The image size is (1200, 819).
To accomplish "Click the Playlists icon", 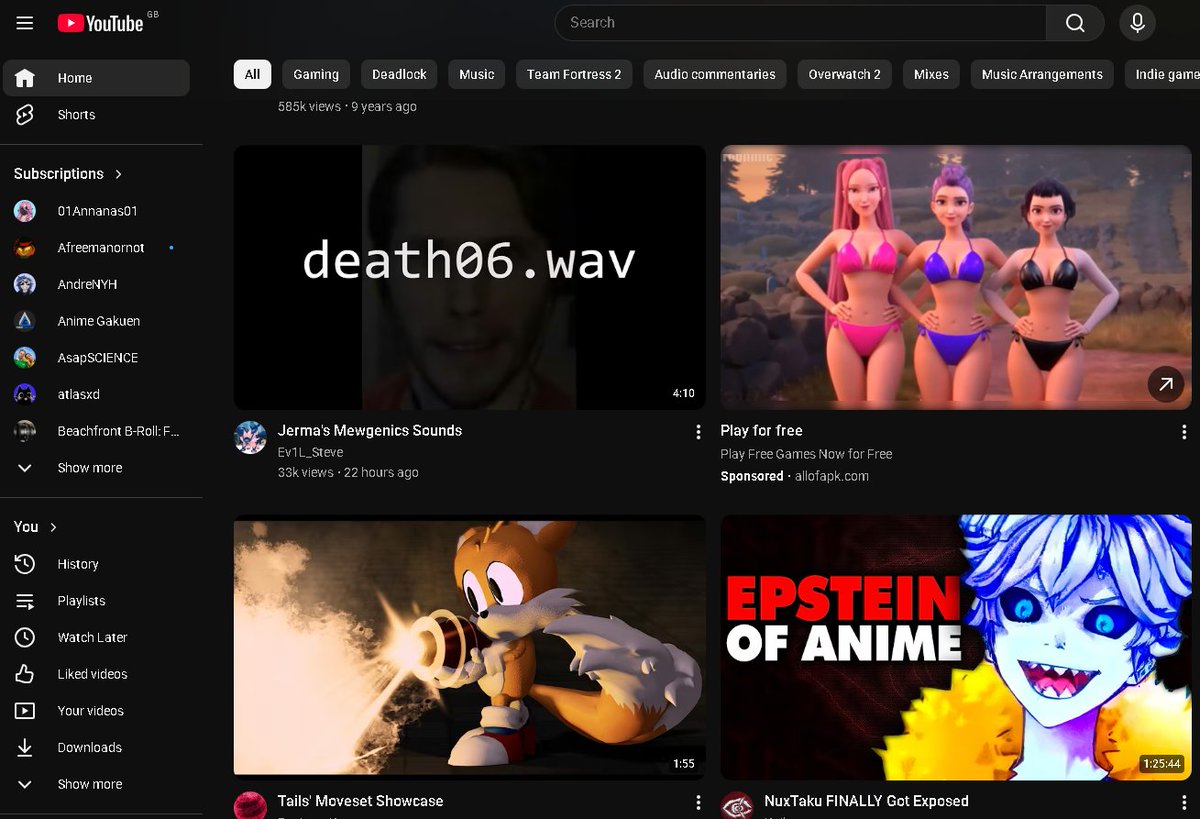I will pyautogui.click(x=25, y=601).
